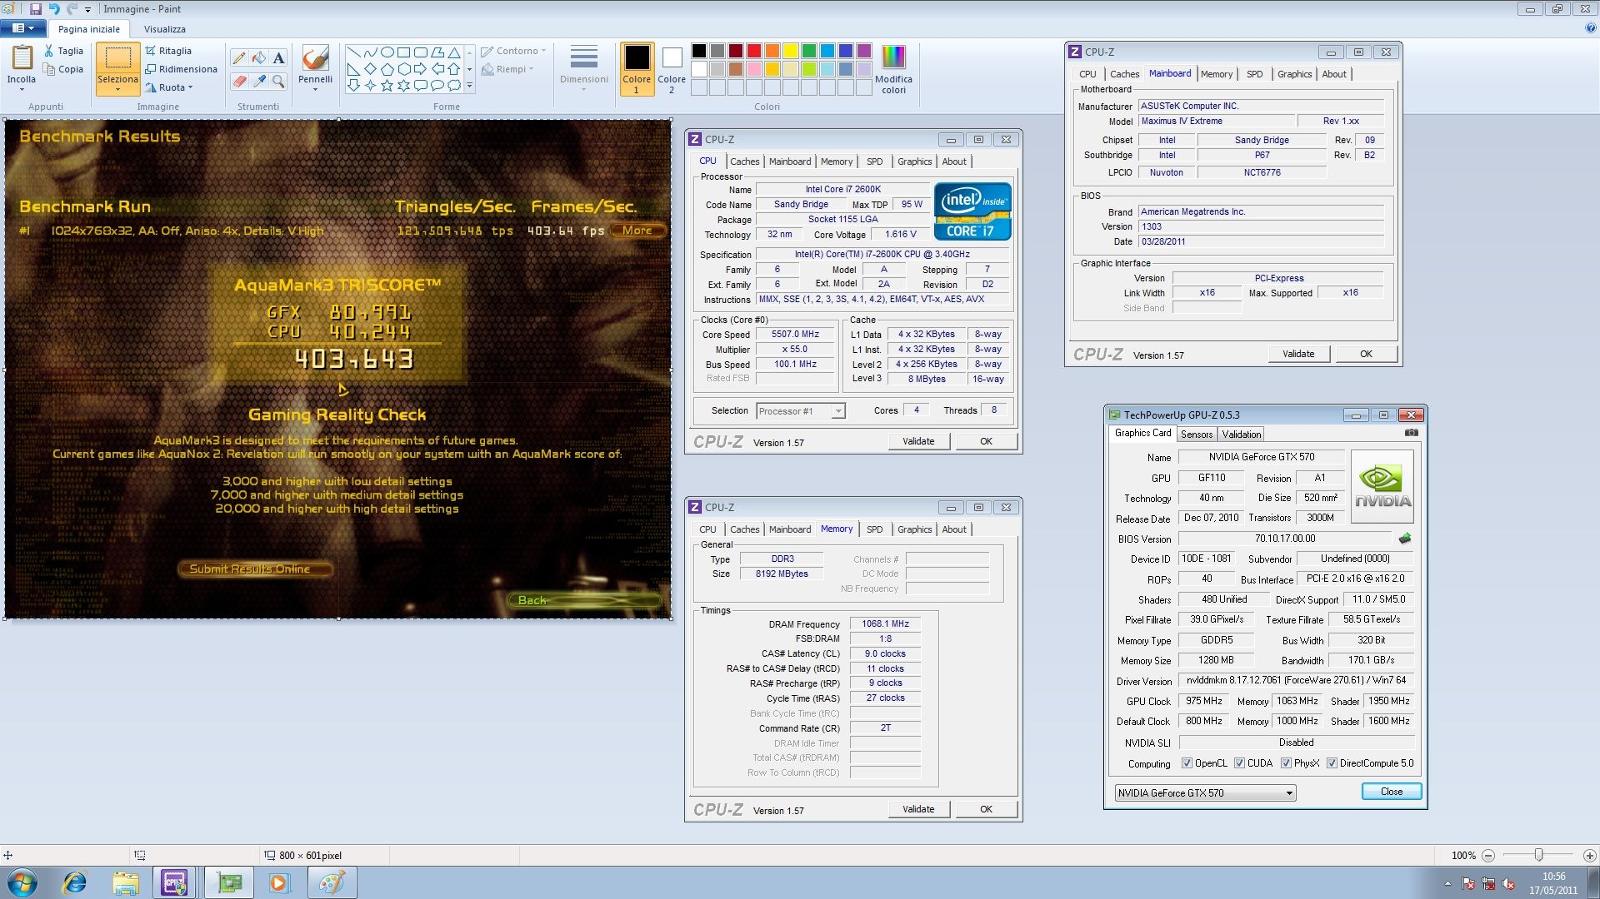Click the Save icon in Paint title bar
1600x899 pixels.
pos(36,9)
